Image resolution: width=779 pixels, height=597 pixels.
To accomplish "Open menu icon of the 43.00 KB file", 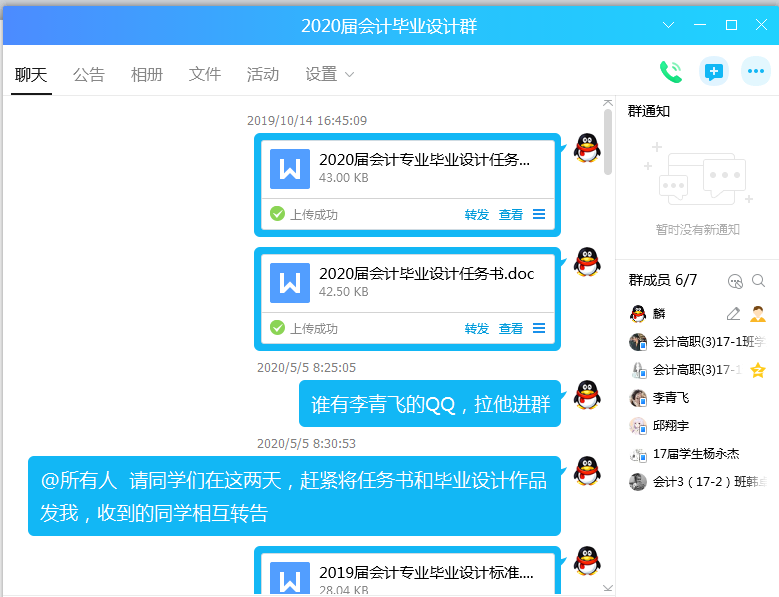I will [539, 214].
